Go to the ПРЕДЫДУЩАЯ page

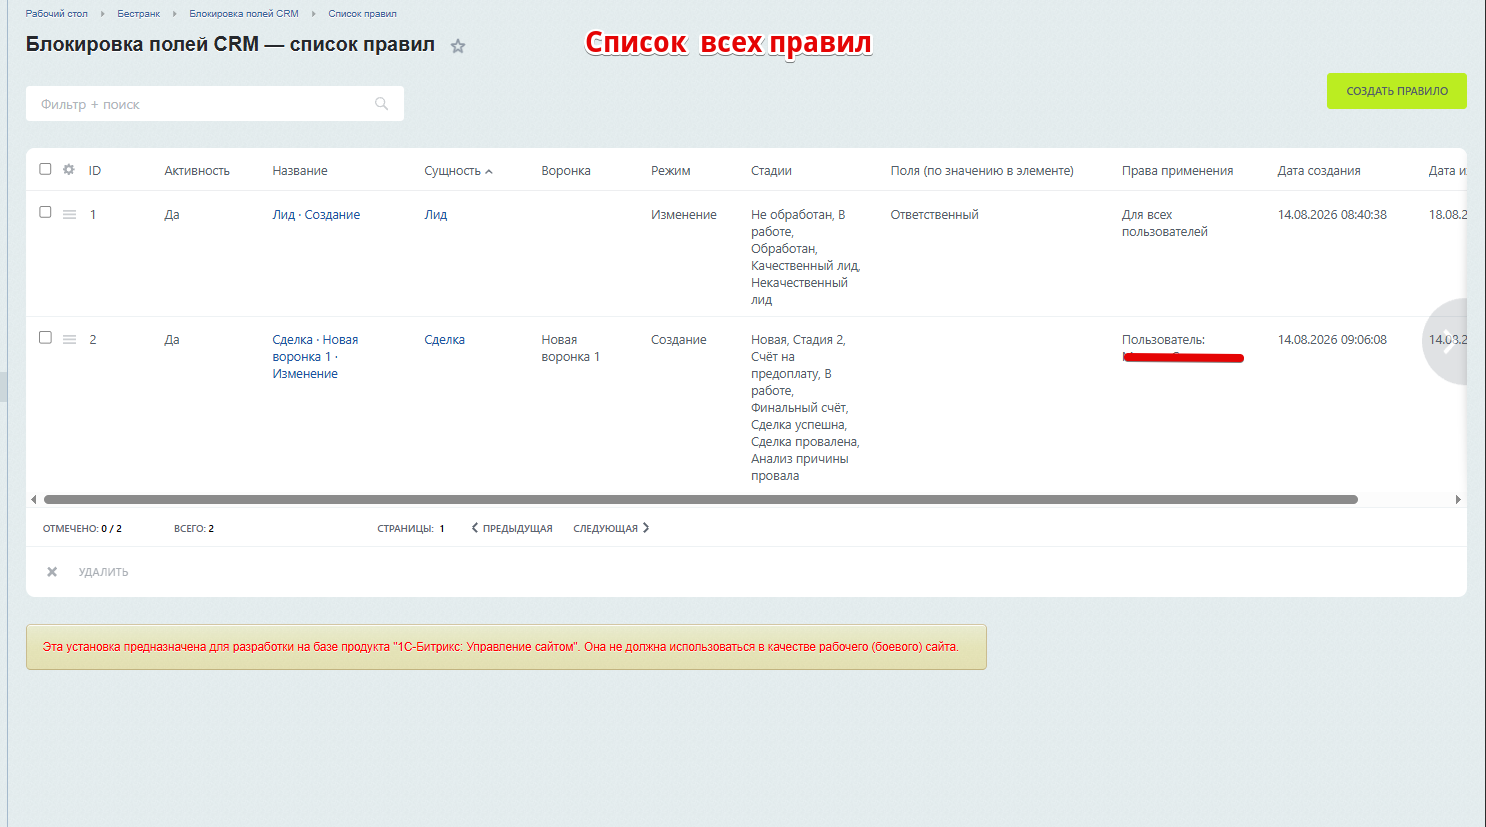pos(512,528)
